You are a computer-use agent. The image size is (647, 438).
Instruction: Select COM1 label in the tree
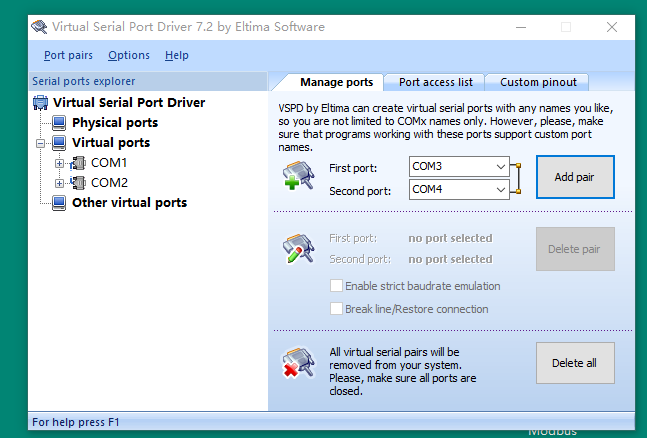pyautogui.click(x=109, y=163)
